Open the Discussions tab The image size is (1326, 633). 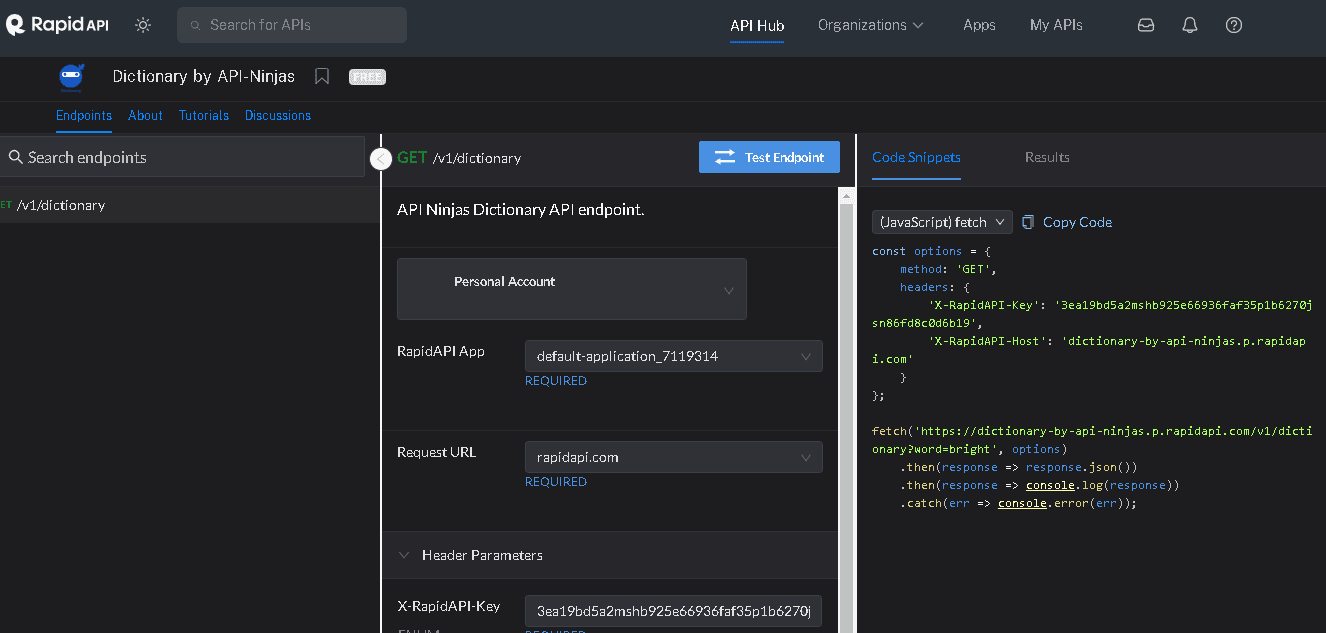coord(278,115)
